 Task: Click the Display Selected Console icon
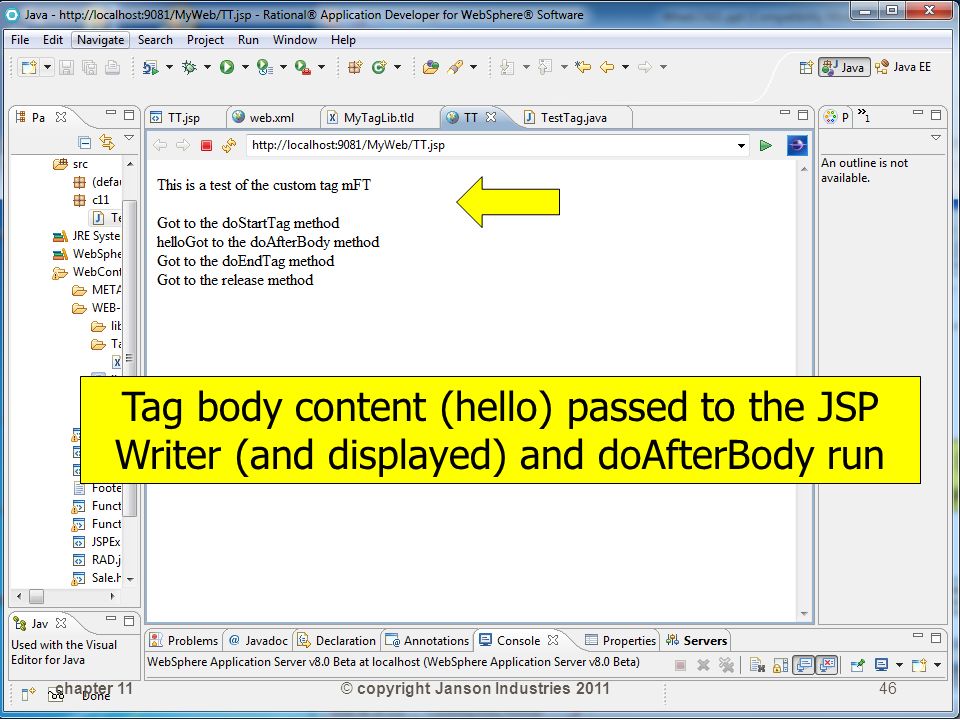pyautogui.click(x=881, y=665)
